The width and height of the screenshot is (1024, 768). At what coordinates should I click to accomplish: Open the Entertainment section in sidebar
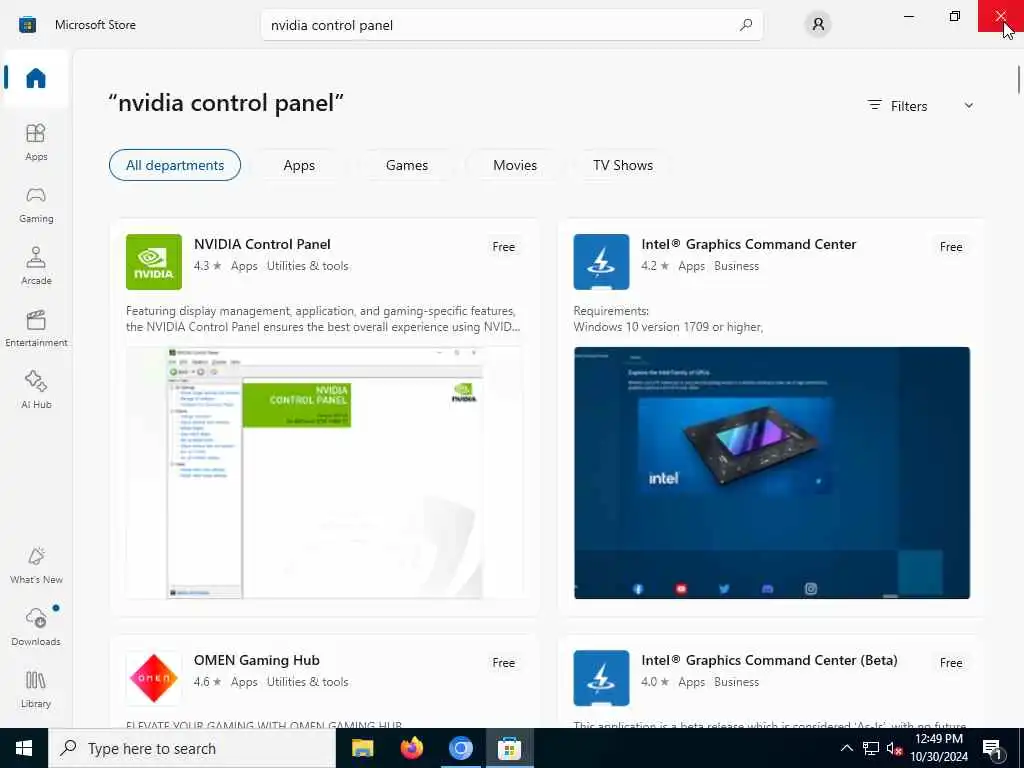pos(36,328)
